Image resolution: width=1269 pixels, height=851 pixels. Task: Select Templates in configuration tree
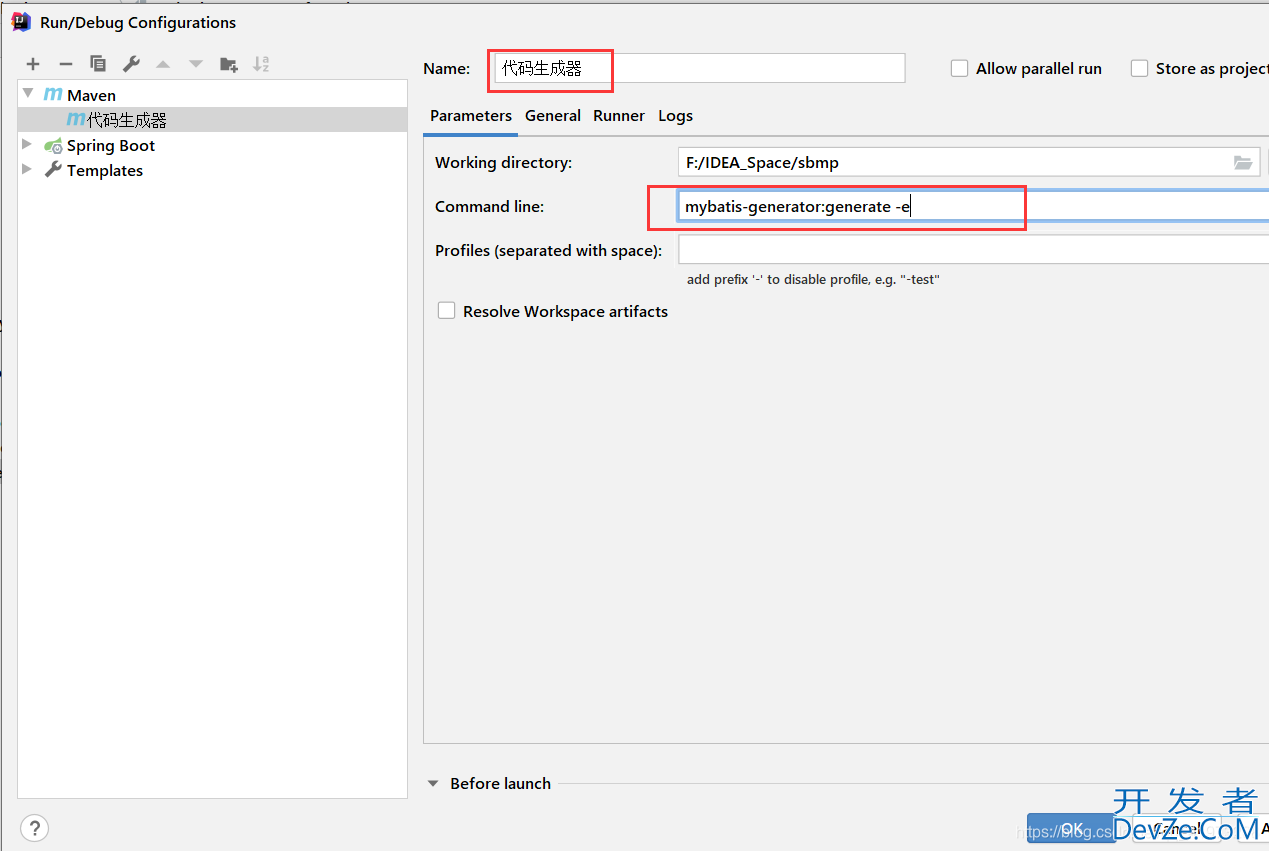click(x=105, y=171)
